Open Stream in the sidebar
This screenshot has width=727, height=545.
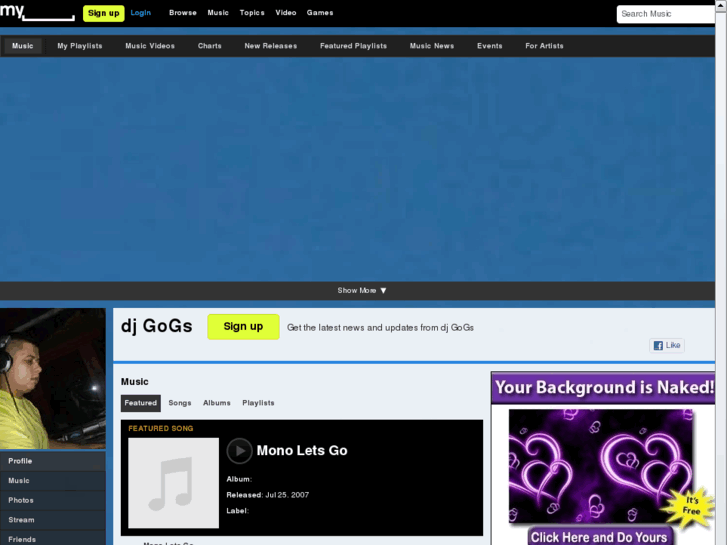coord(53,520)
